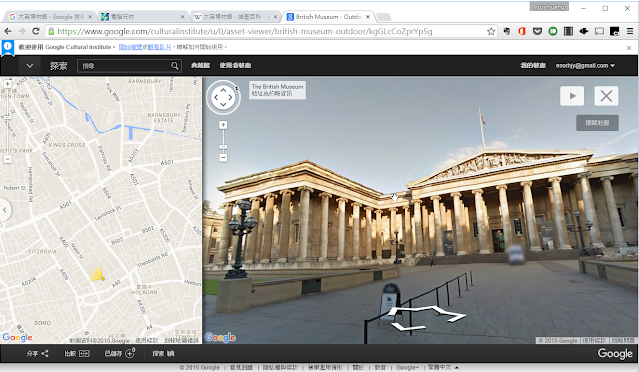Dismiss the welcome info banner

click(629, 48)
